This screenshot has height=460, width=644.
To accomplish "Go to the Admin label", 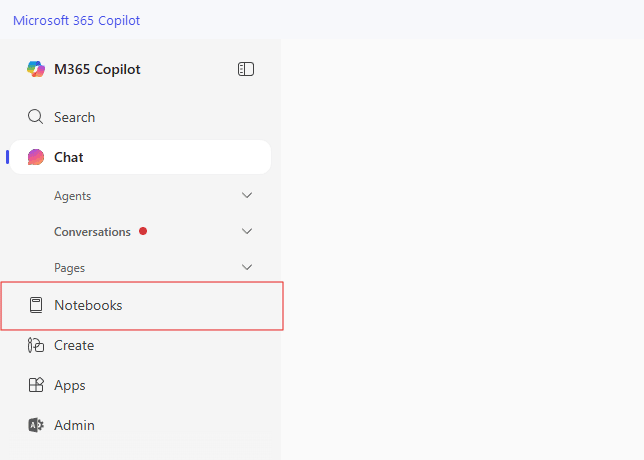I will coord(74,425).
